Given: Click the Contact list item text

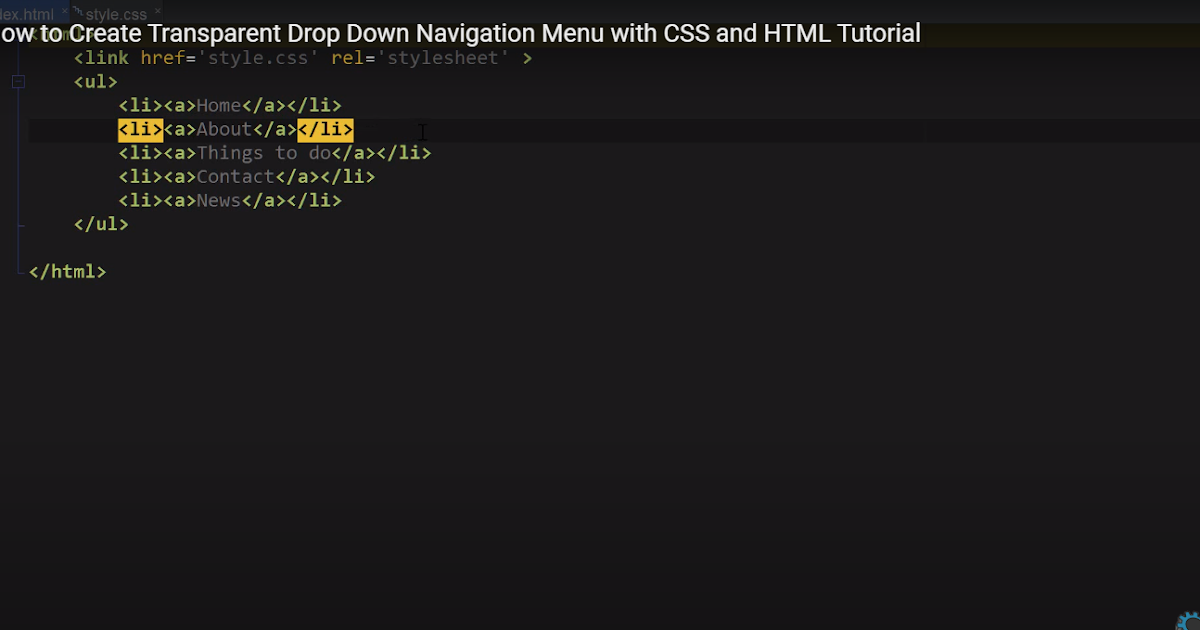Looking at the screenshot, I should pyautogui.click(x=237, y=176).
